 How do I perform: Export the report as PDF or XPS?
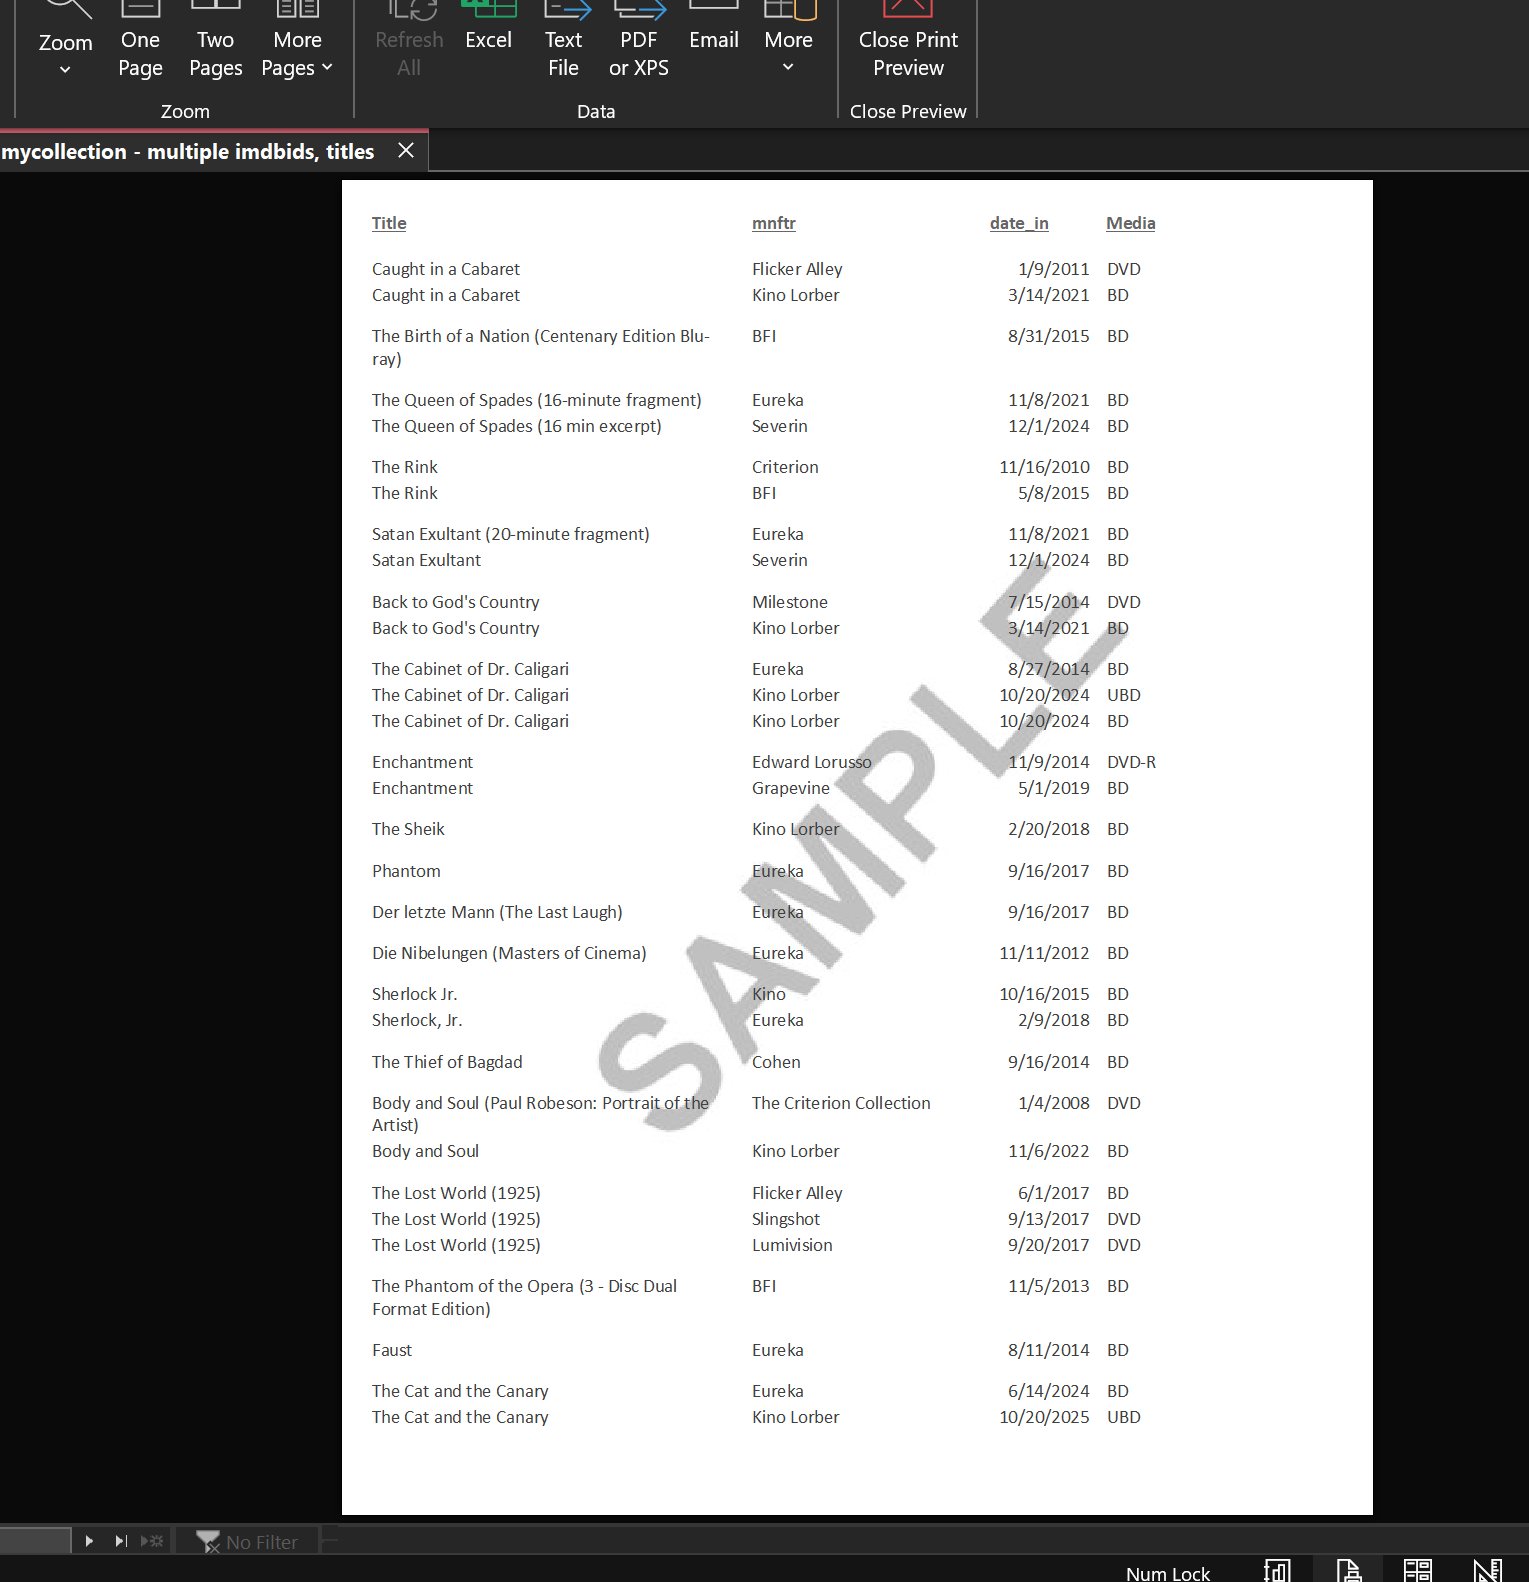[x=639, y=42]
